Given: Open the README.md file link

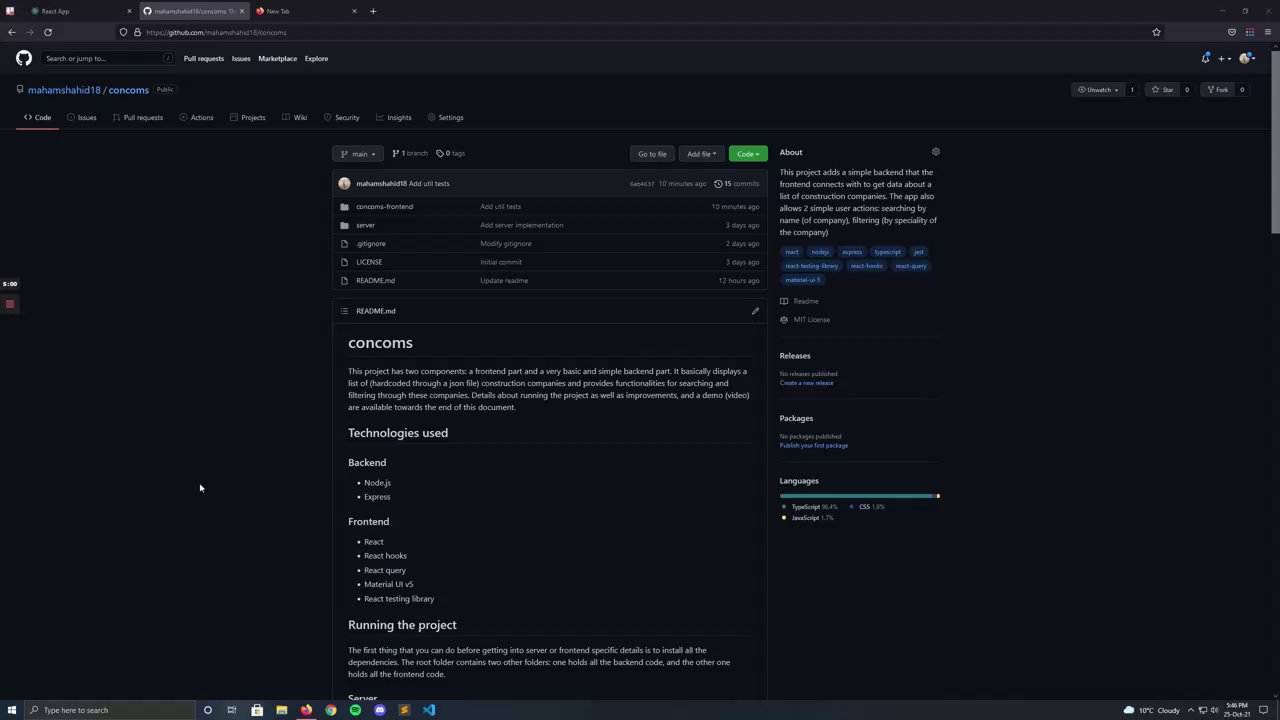Looking at the screenshot, I should [375, 281].
